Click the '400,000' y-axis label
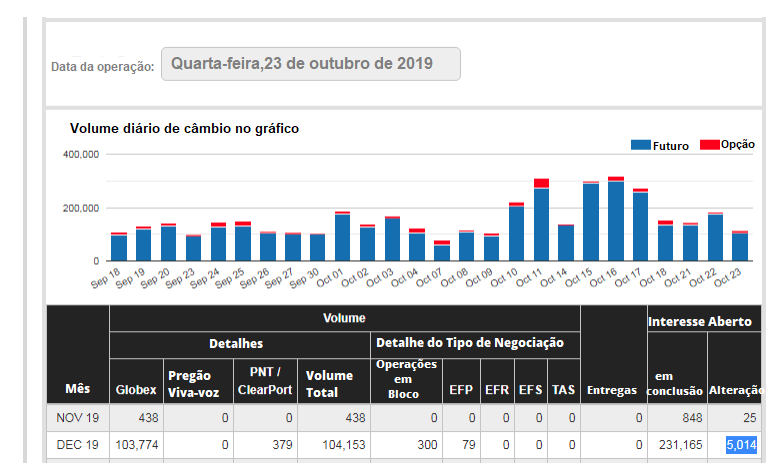Screen dimensions: 780x473 (x=81, y=155)
